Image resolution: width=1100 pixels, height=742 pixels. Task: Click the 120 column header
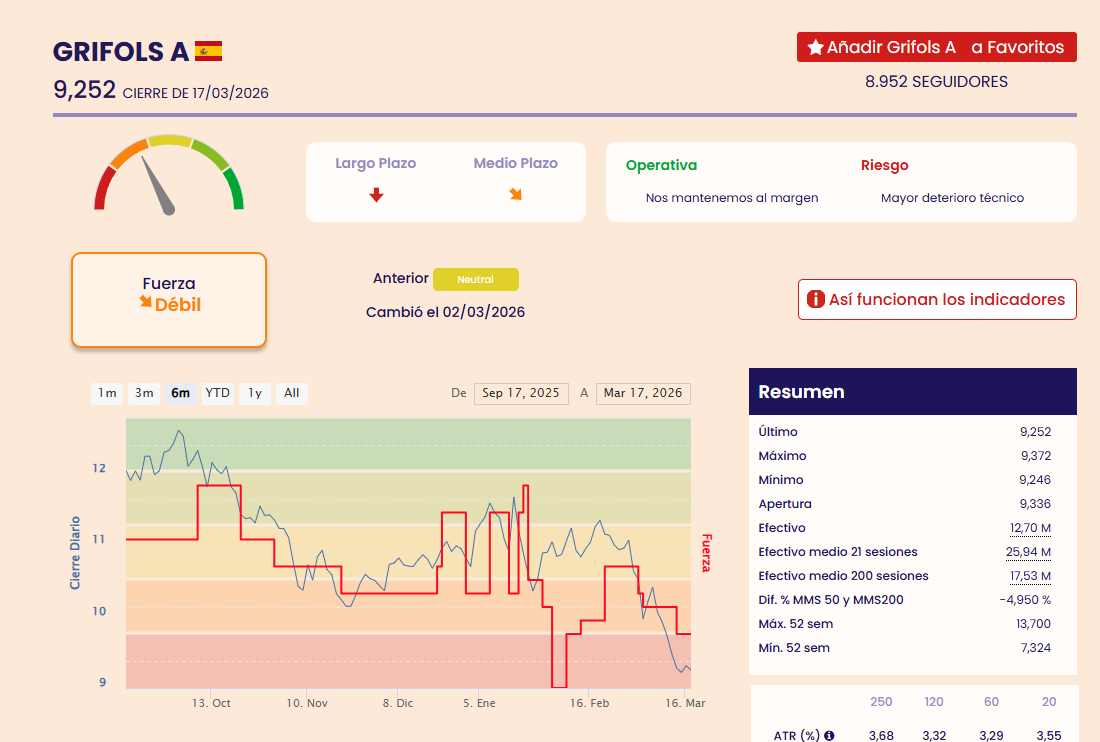pyautogui.click(x=934, y=702)
